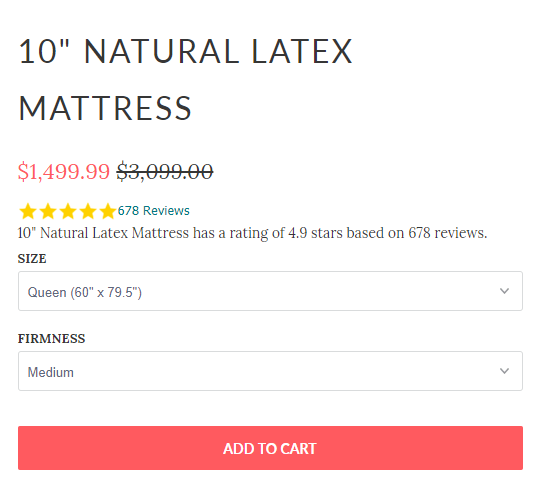Click the first yellow rating star
Screen dimensions: 541x496
[28, 211]
